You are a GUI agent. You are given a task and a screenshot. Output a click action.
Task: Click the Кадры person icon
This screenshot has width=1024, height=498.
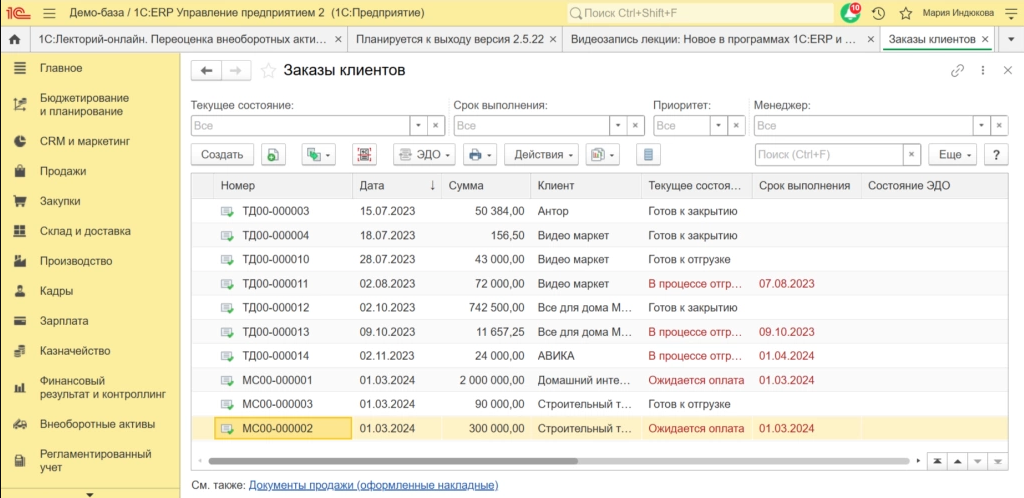pos(20,291)
